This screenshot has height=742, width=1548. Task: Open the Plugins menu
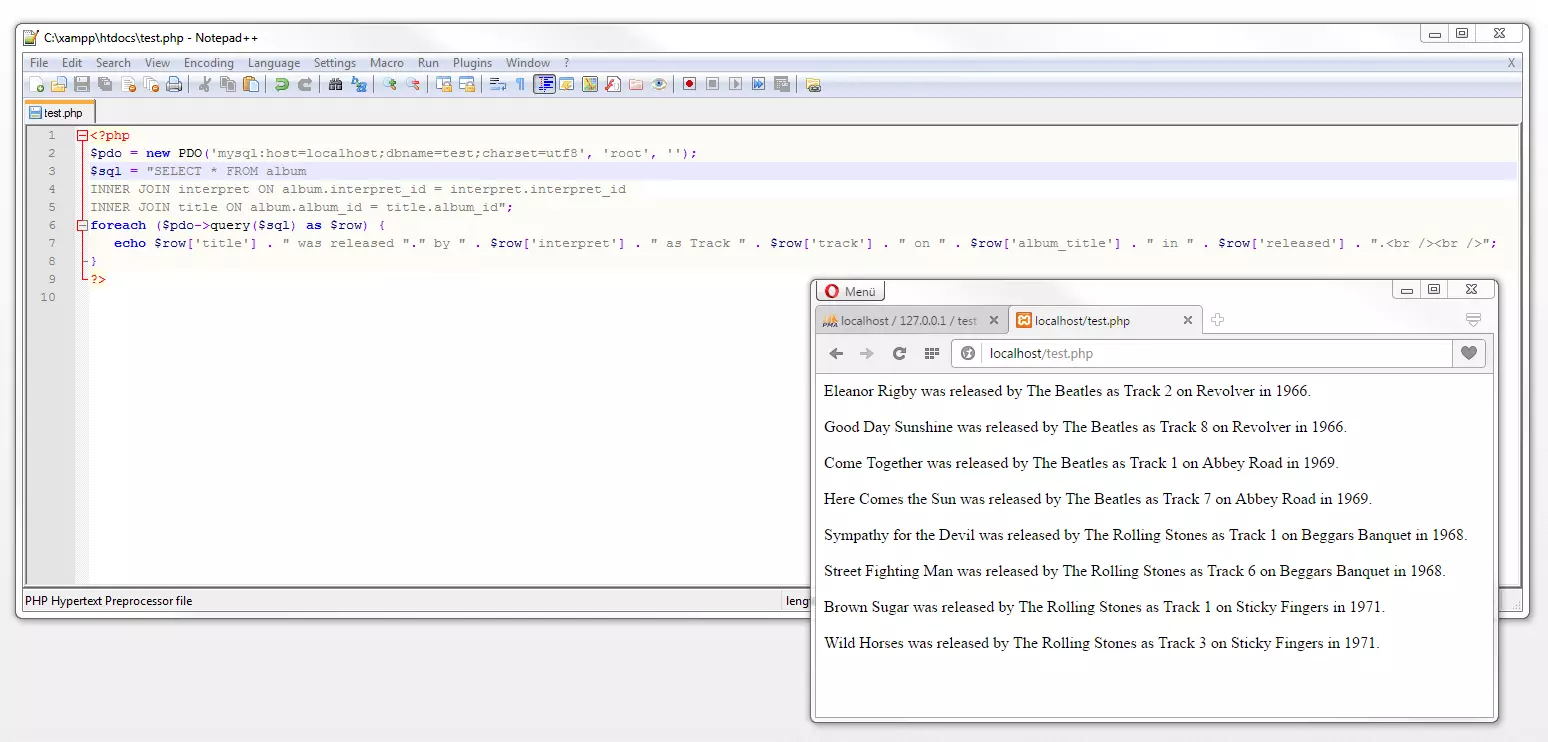coord(472,63)
